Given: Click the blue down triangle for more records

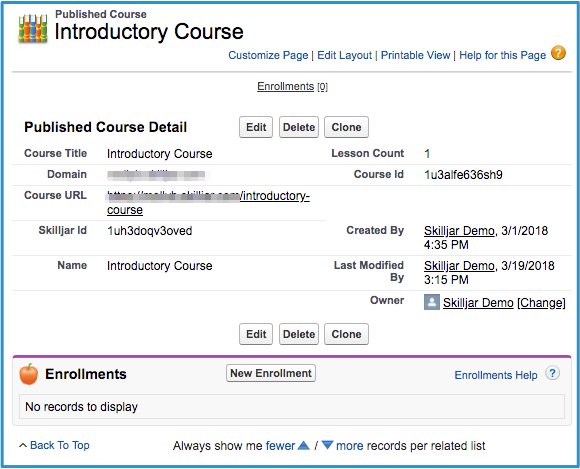Looking at the screenshot, I should pyautogui.click(x=327, y=445).
